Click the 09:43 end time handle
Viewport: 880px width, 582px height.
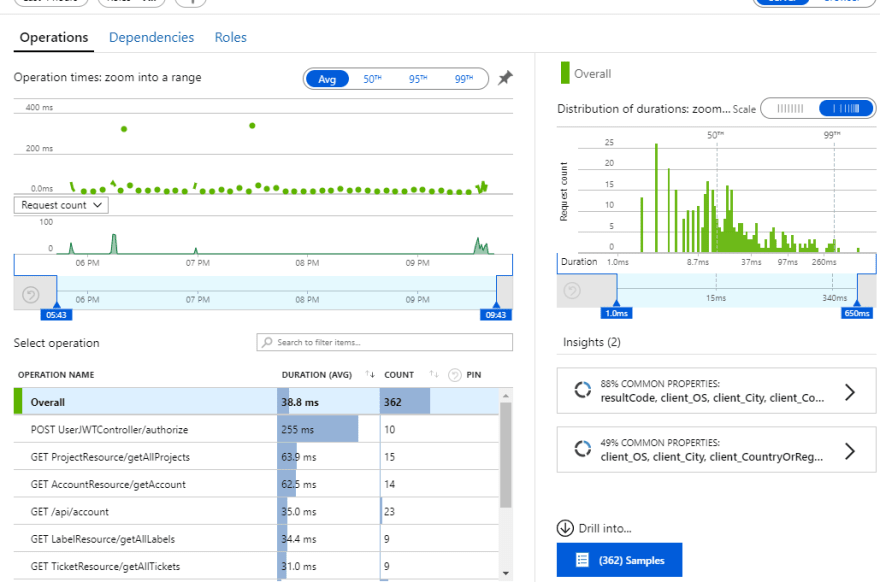point(496,315)
